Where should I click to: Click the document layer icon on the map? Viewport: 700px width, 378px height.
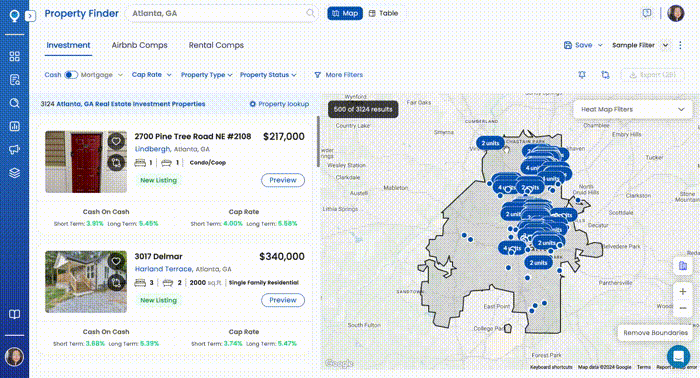point(683,266)
